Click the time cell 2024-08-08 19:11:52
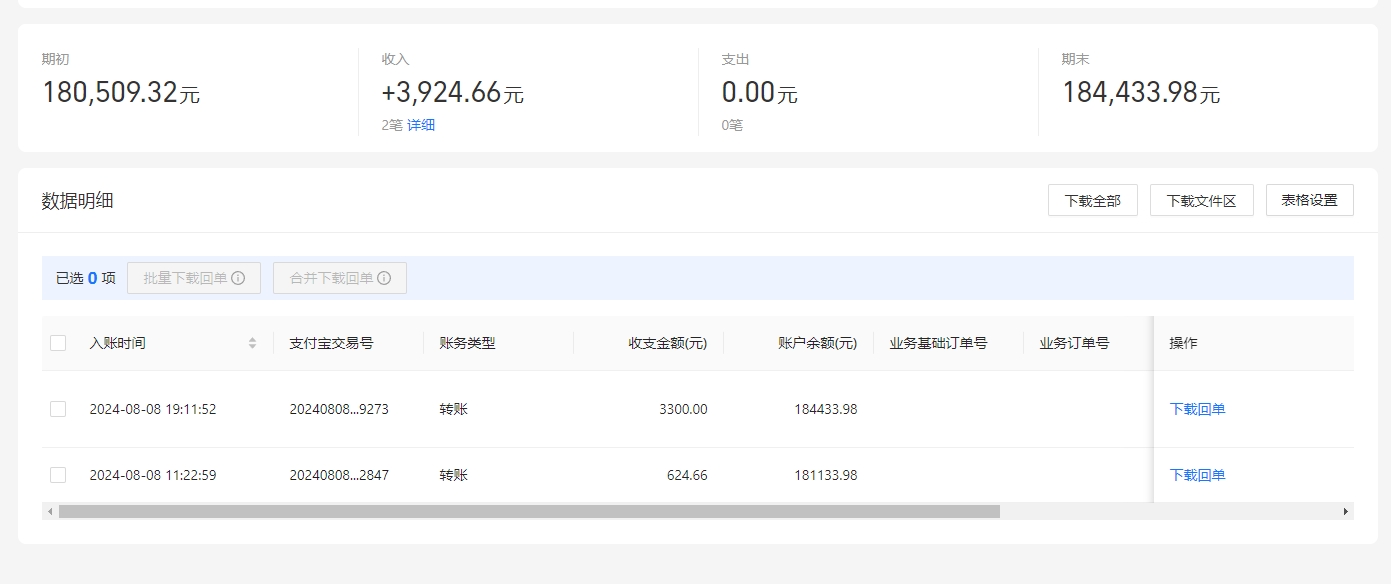The width and height of the screenshot is (1391, 584). [153, 409]
